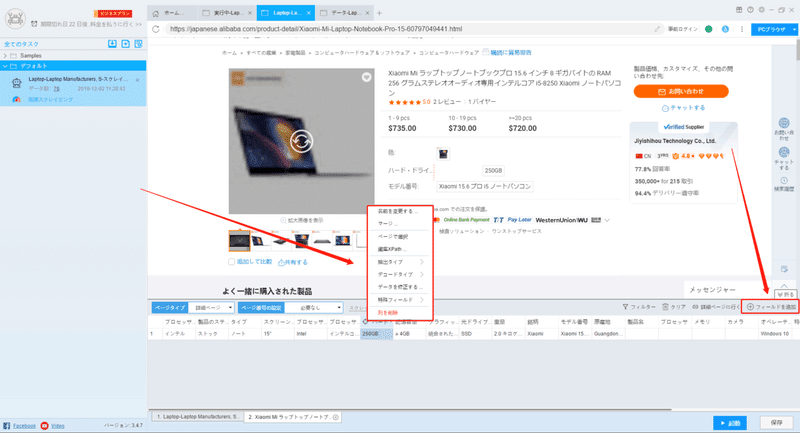The width and height of the screenshot is (800, 433).
Task: Select bottom tab 1. Laptop-Laptop Manufacturers
Action: (x=197, y=417)
